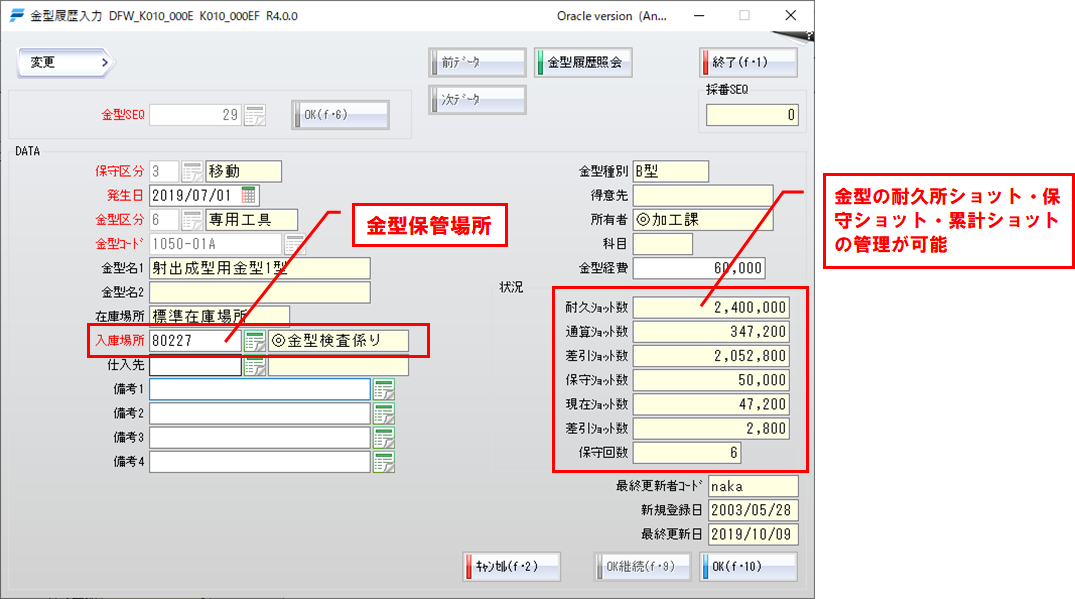1075x599 pixels.
Task: Click the 金型経費 amount field
Action: coord(699,268)
